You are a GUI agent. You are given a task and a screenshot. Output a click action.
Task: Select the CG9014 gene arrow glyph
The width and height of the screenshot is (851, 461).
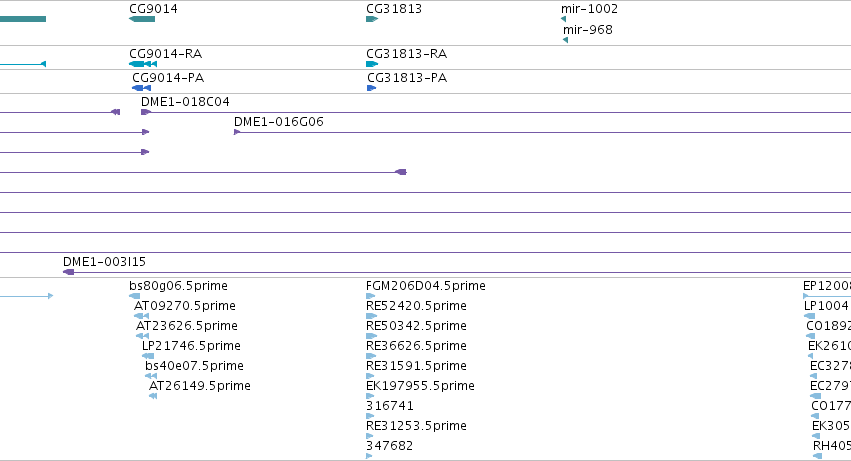click(142, 19)
